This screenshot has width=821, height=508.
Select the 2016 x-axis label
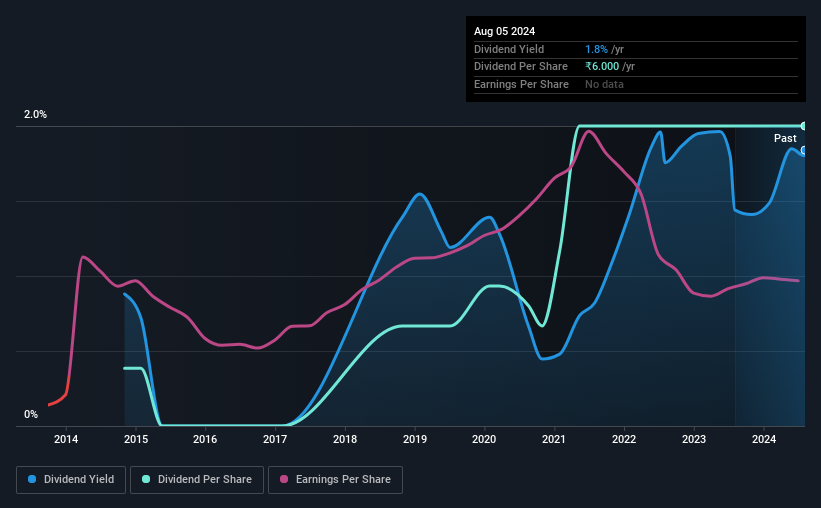click(205, 439)
